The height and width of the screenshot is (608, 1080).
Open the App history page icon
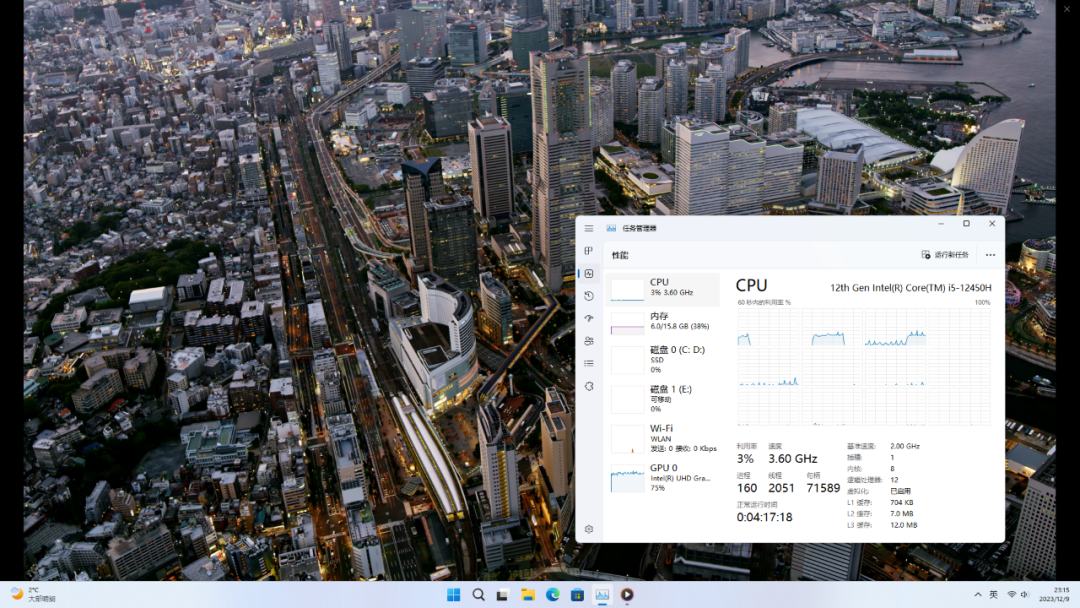coord(589,296)
